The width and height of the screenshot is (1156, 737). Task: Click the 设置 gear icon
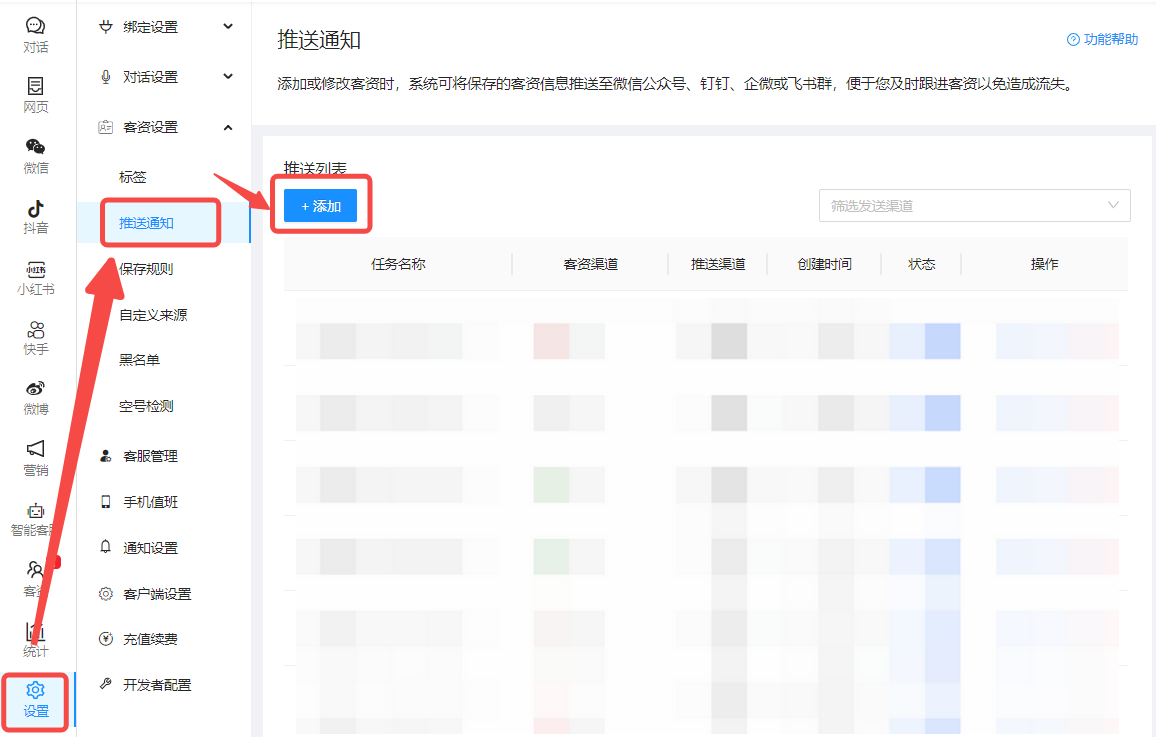(36, 700)
